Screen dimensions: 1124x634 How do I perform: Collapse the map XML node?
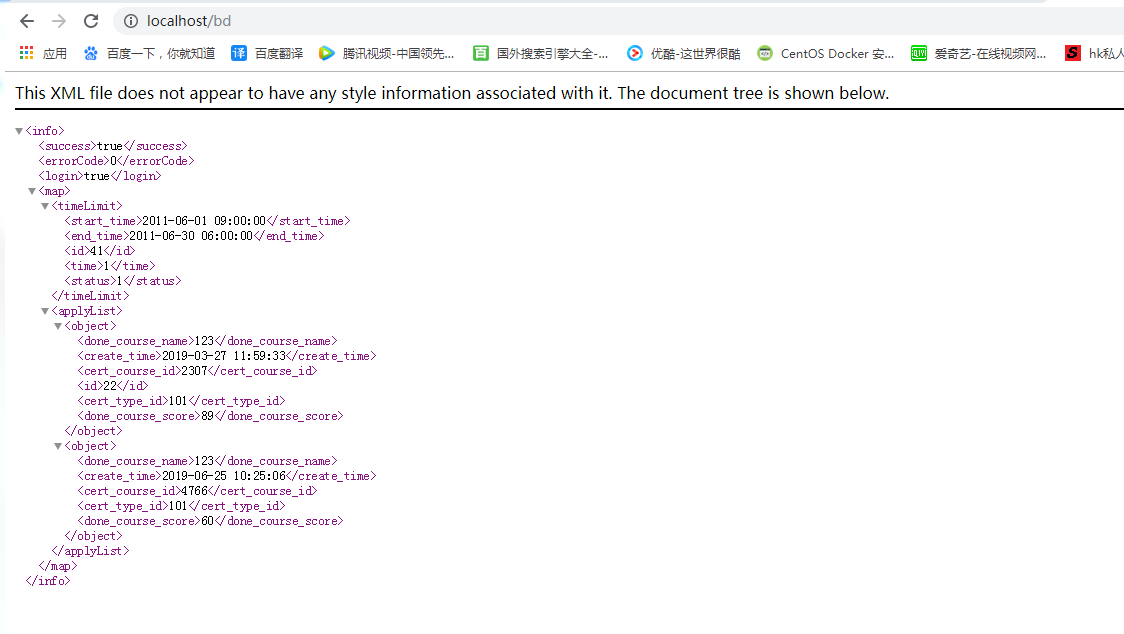(31, 190)
